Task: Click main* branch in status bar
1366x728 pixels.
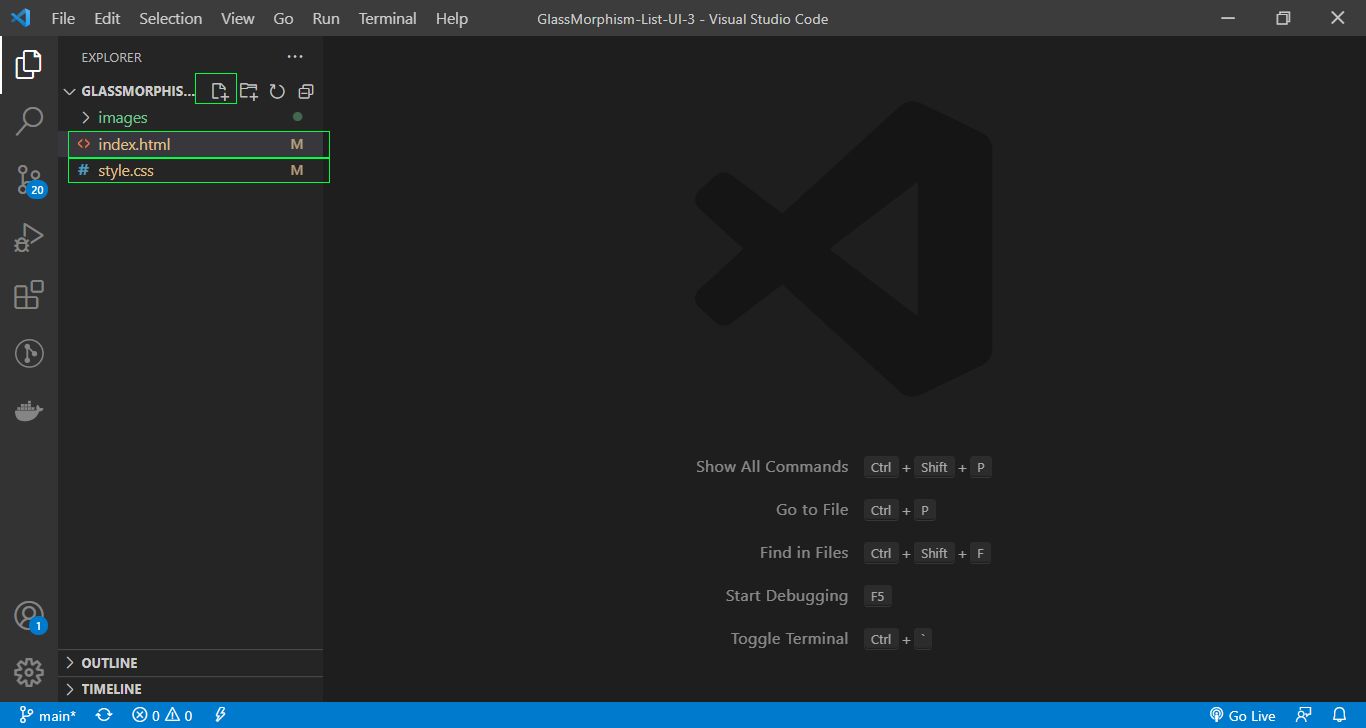Action: click(x=48, y=715)
